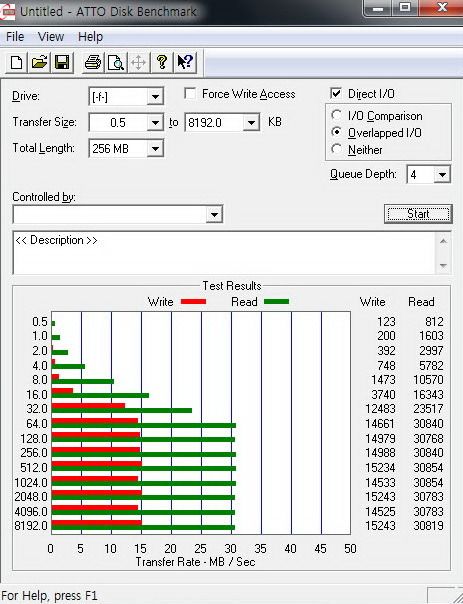Viewport: 463px width, 604px height.
Task: Close the ATTO Disk Benchmark window
Action: tap(442, 8)
